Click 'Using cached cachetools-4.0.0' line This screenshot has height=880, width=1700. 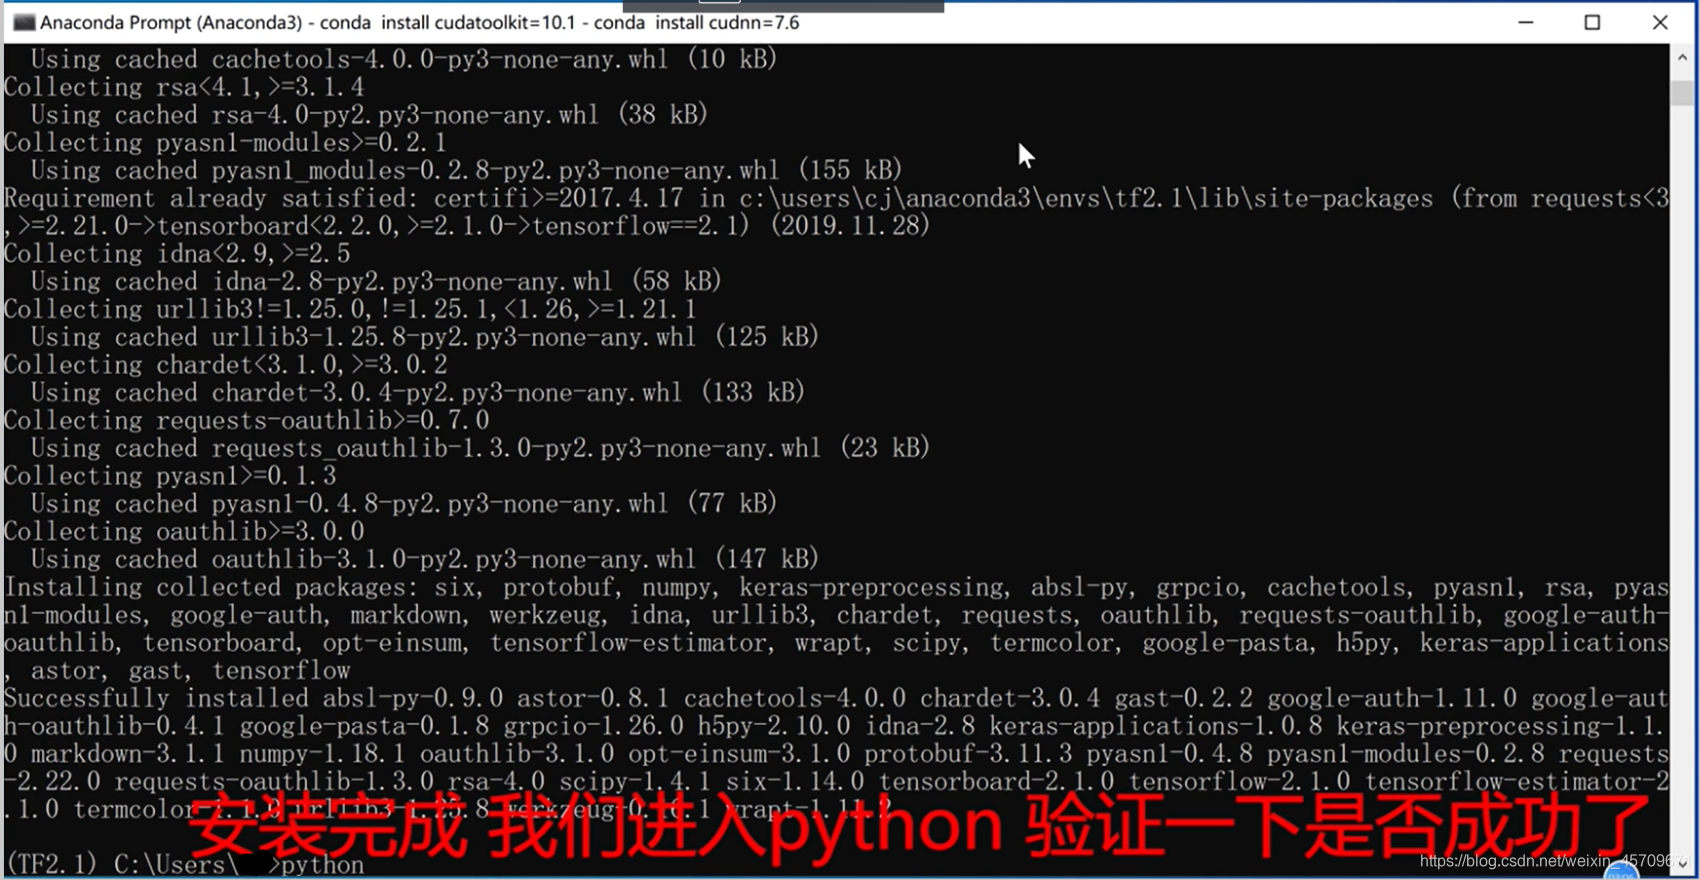(x=404, y=59)
